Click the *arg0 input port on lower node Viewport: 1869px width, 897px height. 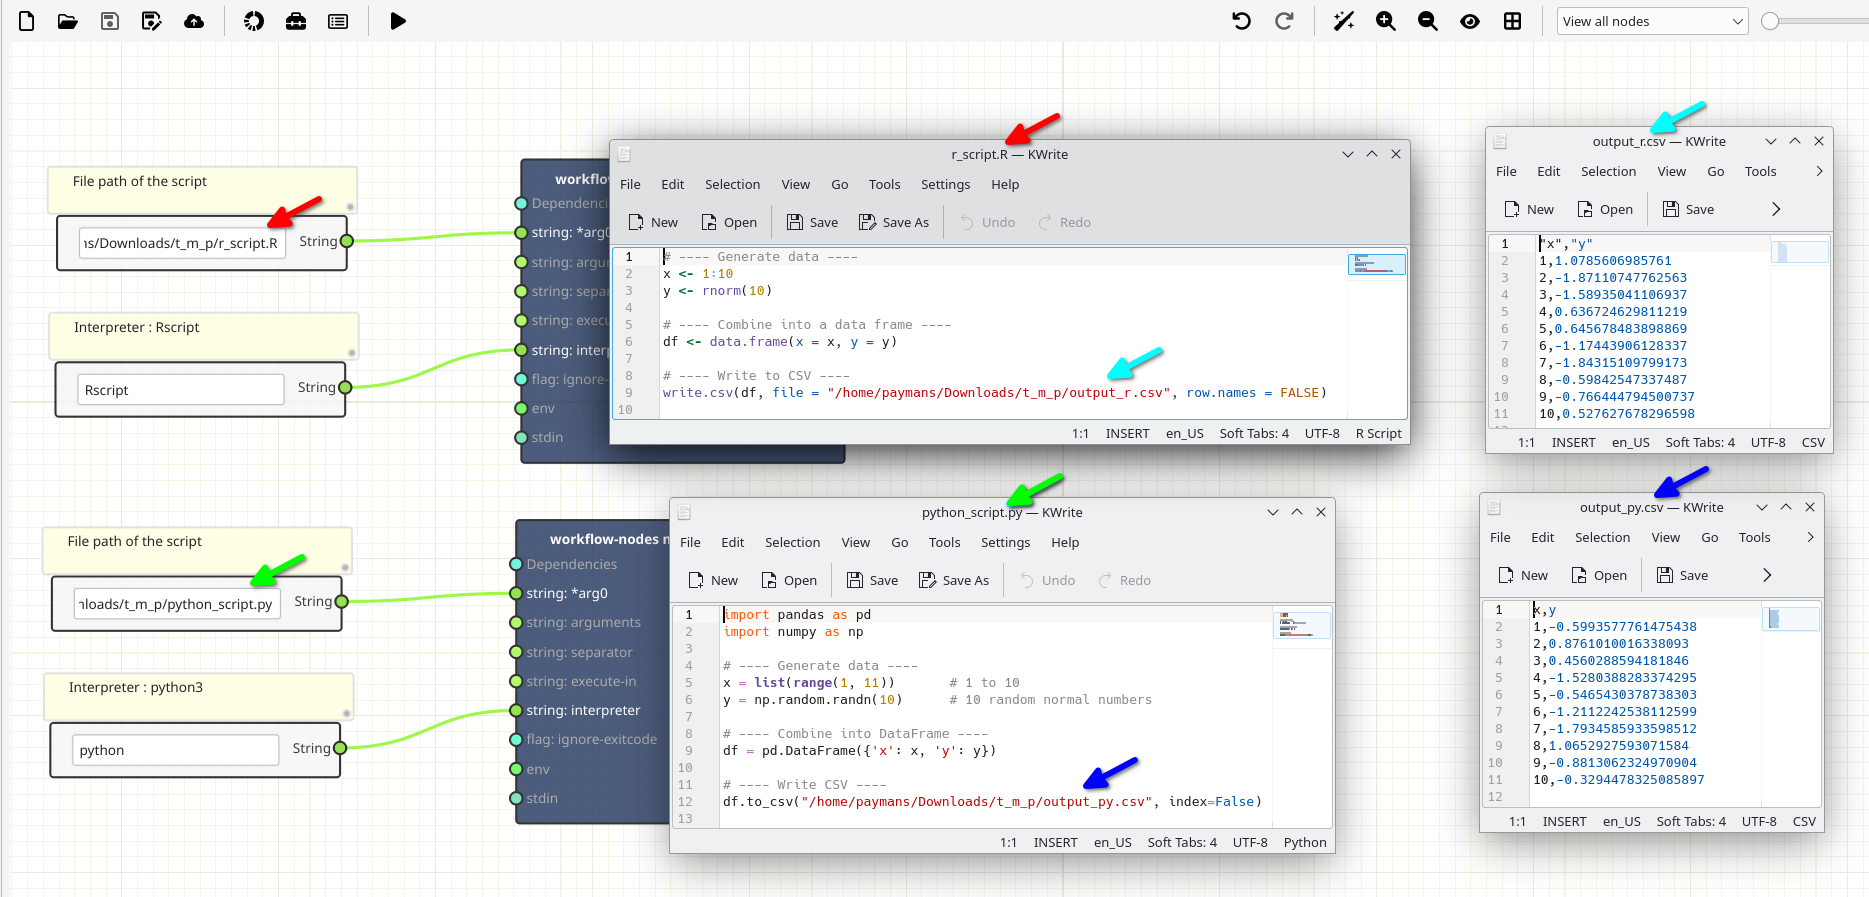pos(517,593)
